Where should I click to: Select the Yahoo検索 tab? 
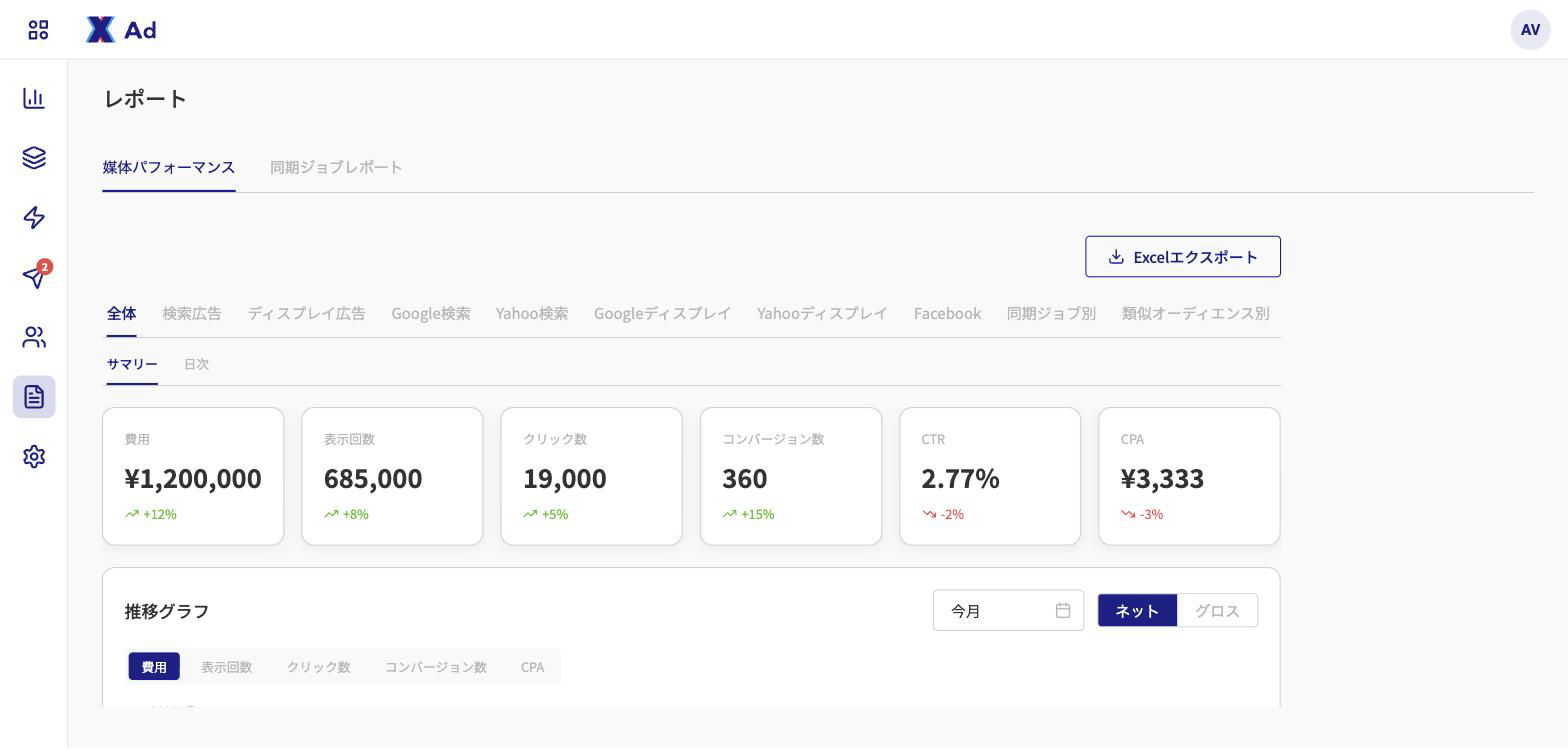(x=532, y=313)
